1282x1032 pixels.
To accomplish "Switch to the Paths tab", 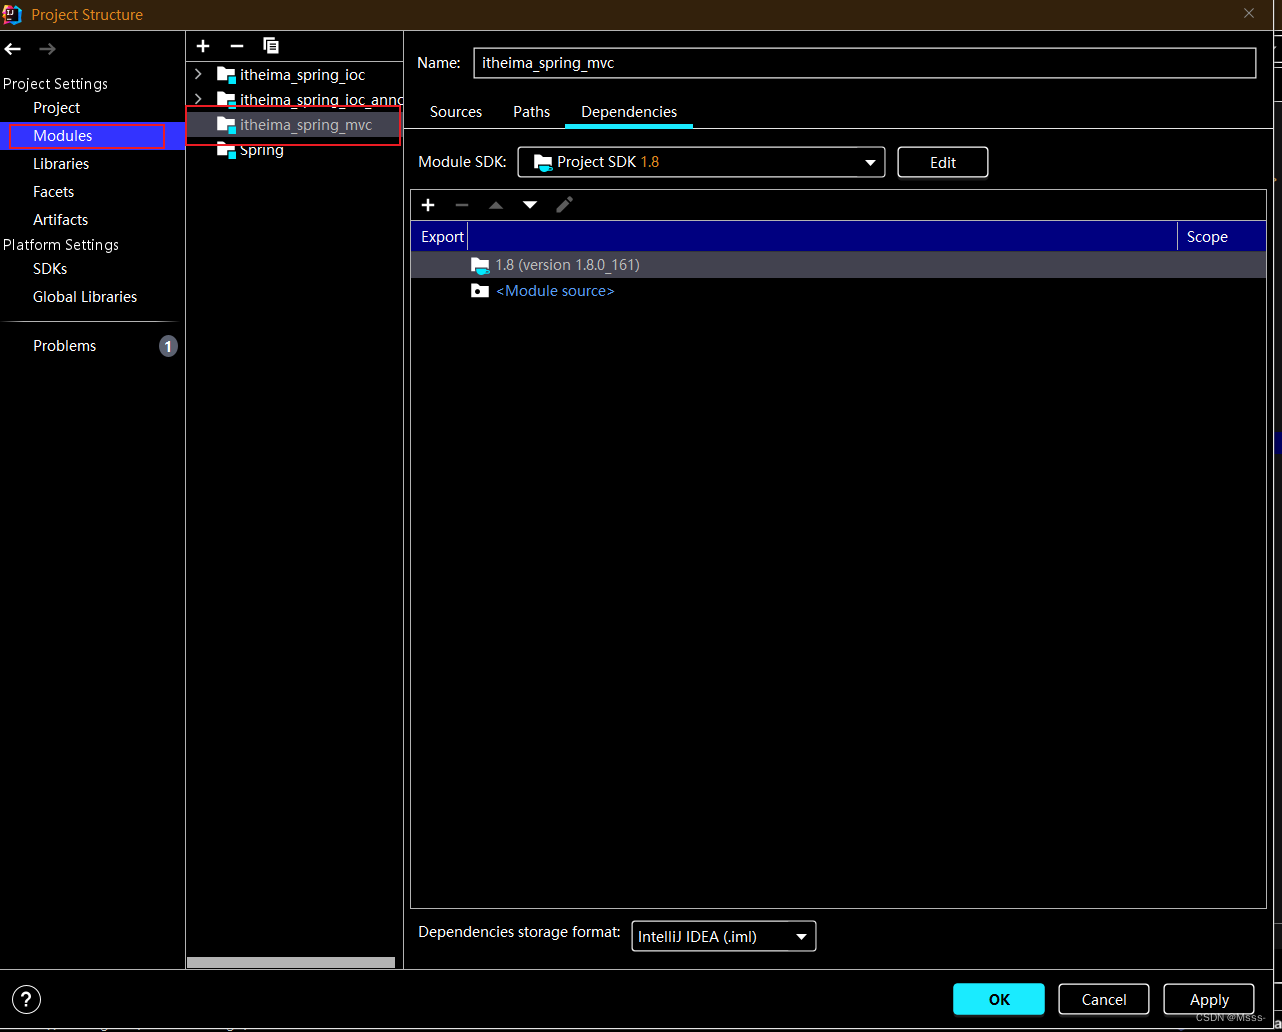I will (532, 112).
